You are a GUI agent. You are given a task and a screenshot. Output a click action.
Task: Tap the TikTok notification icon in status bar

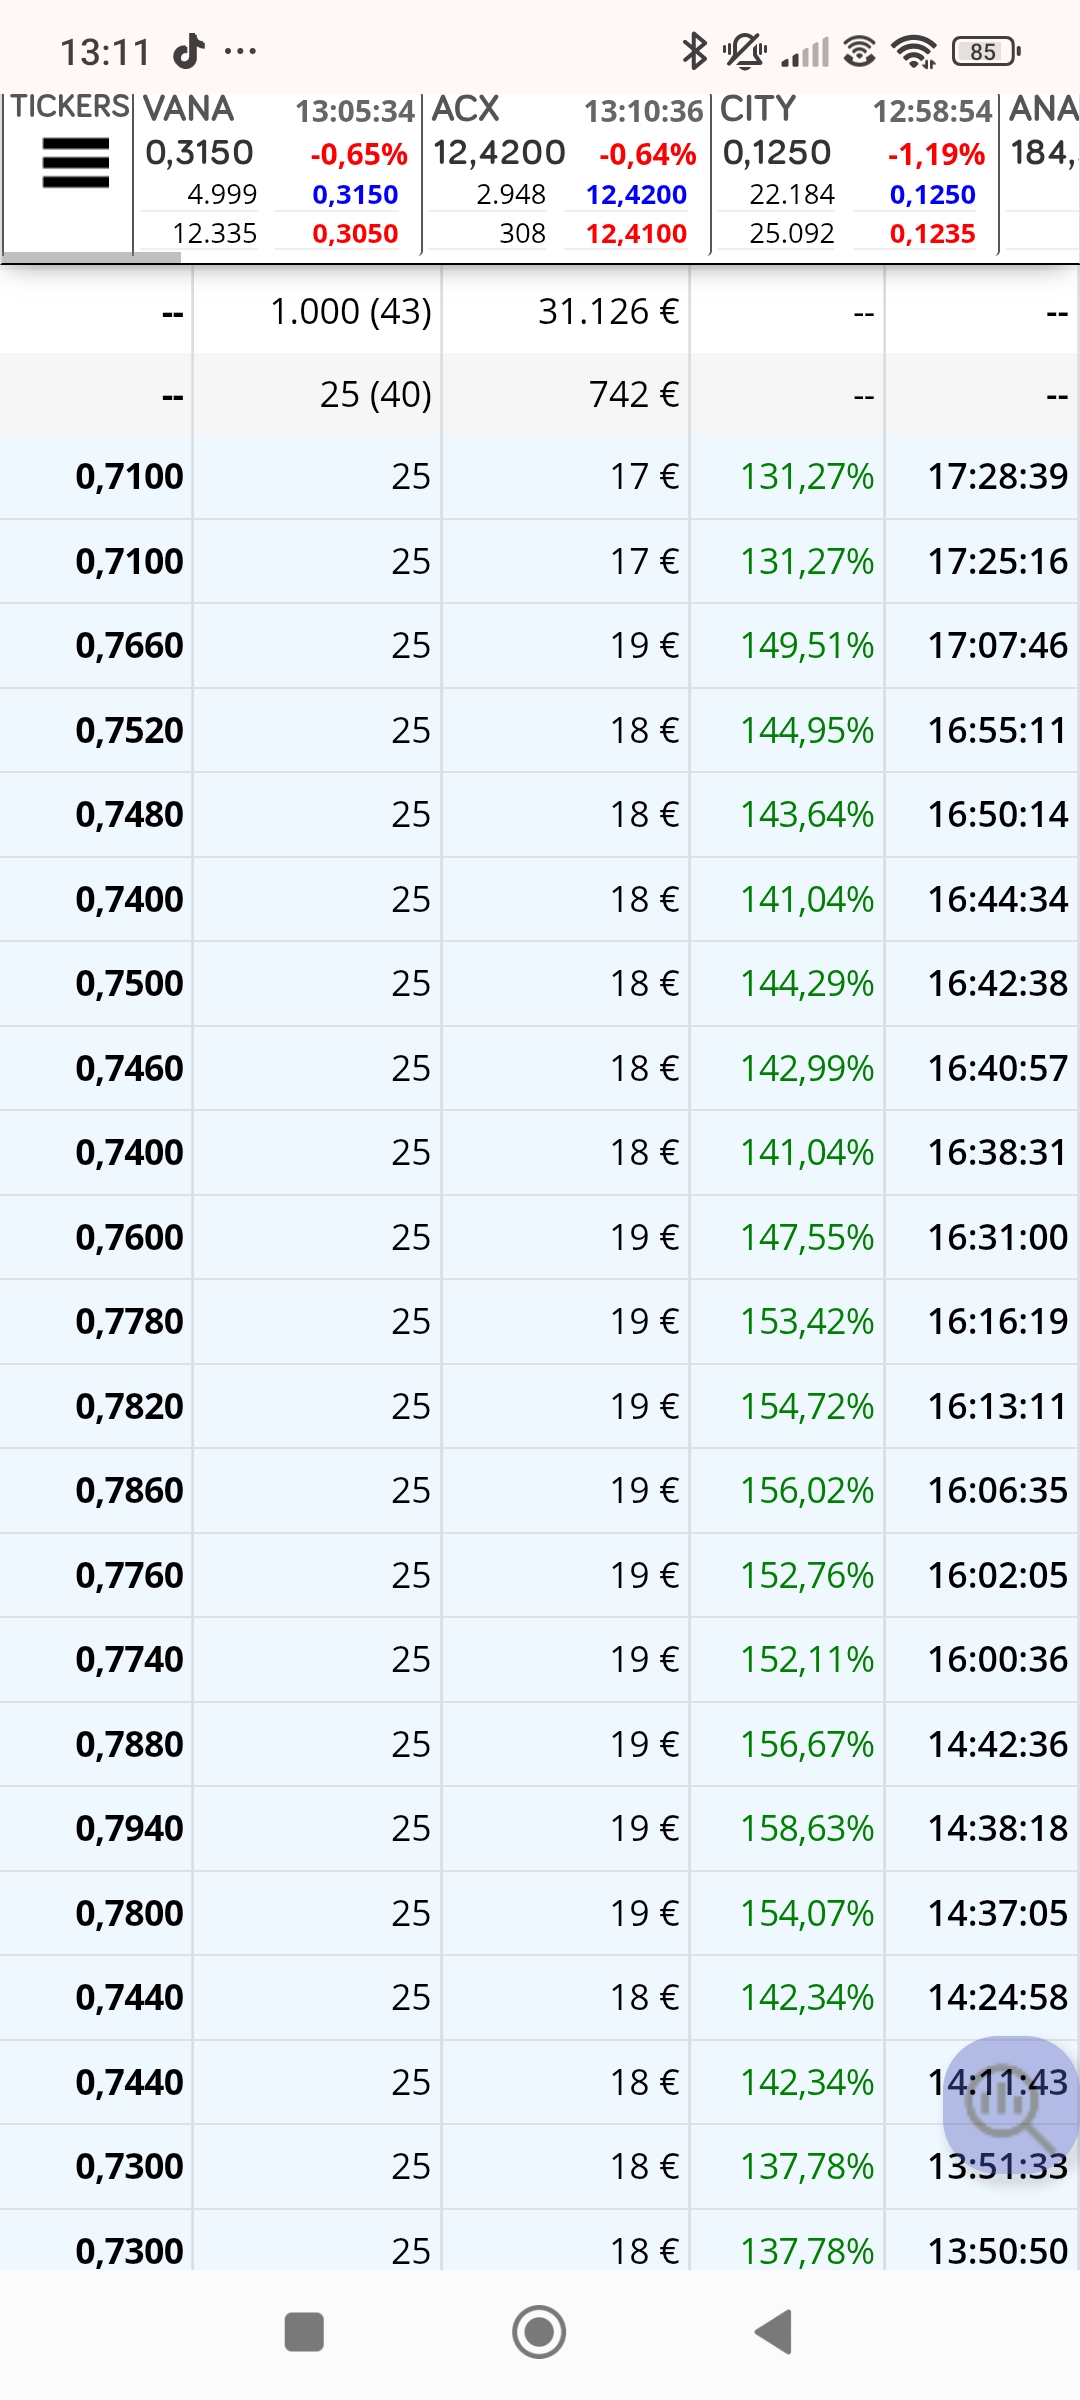[x=189, y=50]
